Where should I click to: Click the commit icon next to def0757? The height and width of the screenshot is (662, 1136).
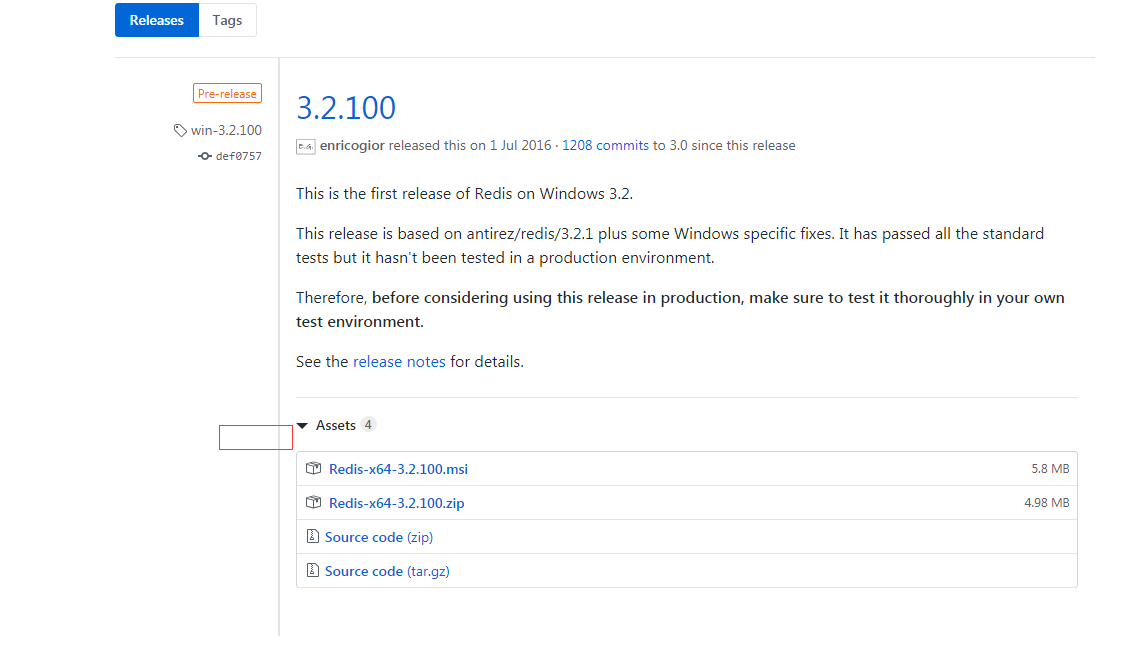click(205, 156)
